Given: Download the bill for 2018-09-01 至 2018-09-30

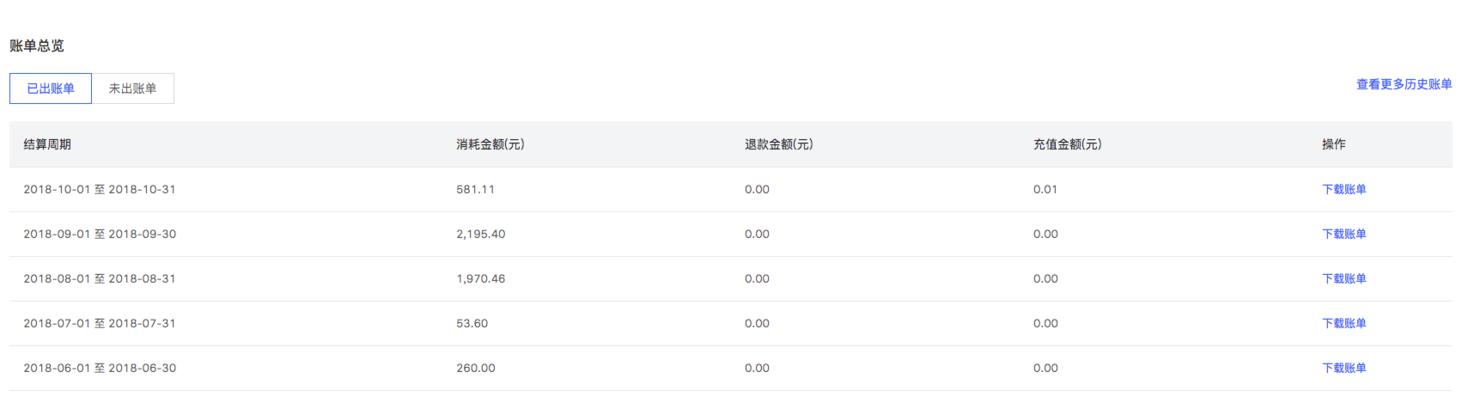Looking at the screenshot, I should (1344, 234).
